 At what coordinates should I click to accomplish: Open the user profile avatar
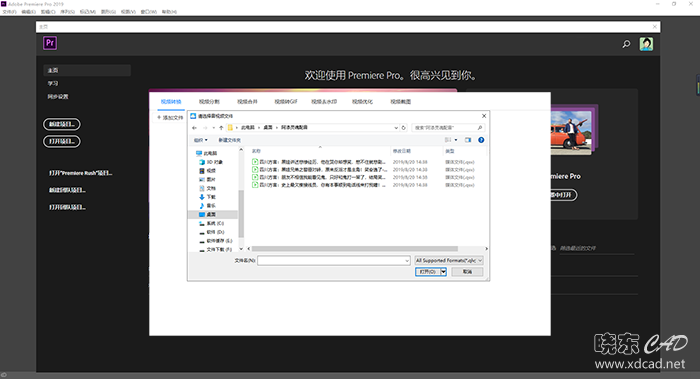pyautogui.click(x=646, y=44)
